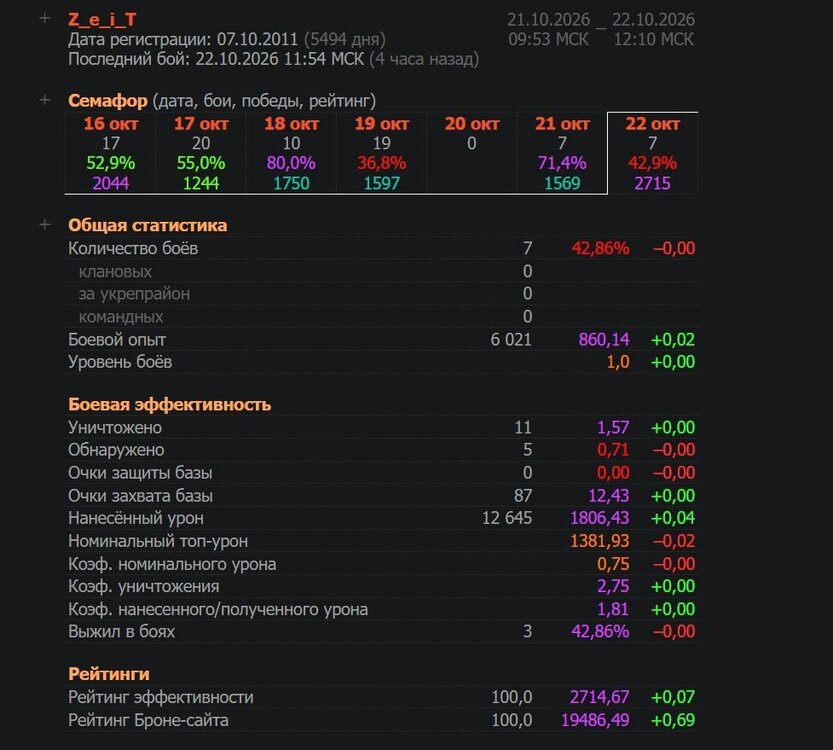Click the 80,0% win rate under 18 окт
This screenshot has width=833, height=750.
[x=291, y=163]
